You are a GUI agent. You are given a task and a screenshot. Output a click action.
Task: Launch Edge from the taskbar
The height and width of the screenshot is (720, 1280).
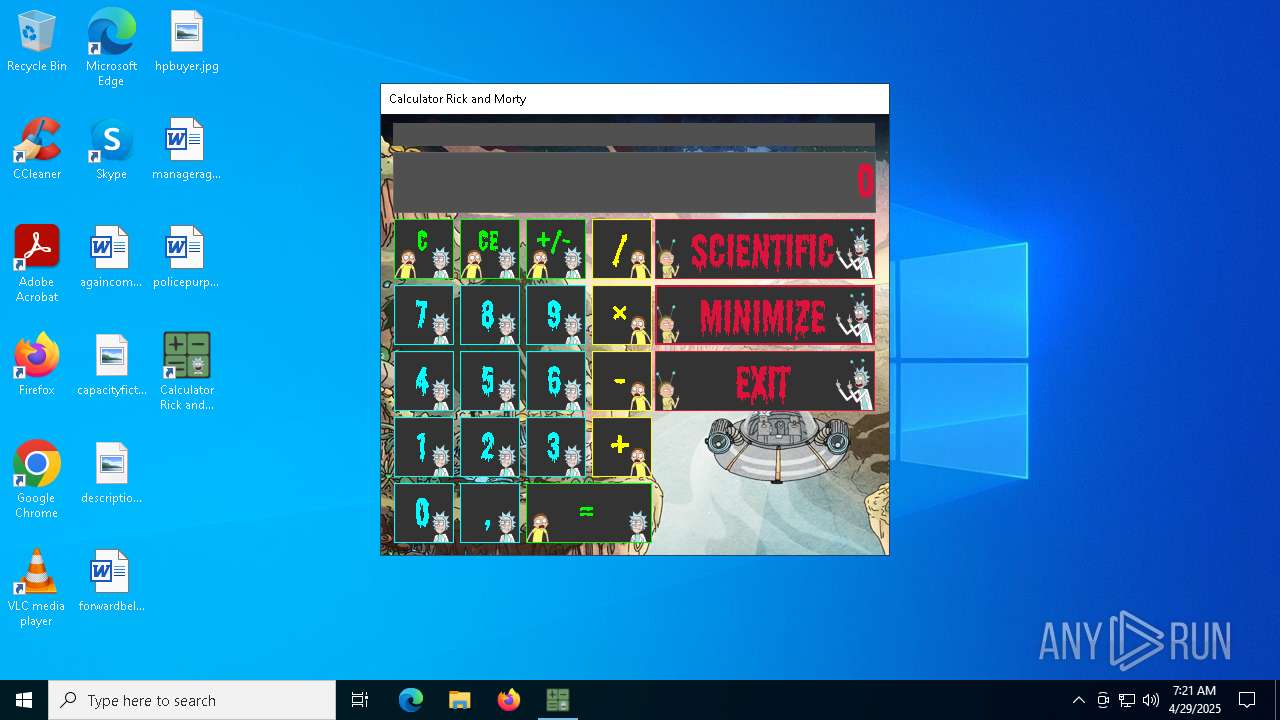point(411,700)
